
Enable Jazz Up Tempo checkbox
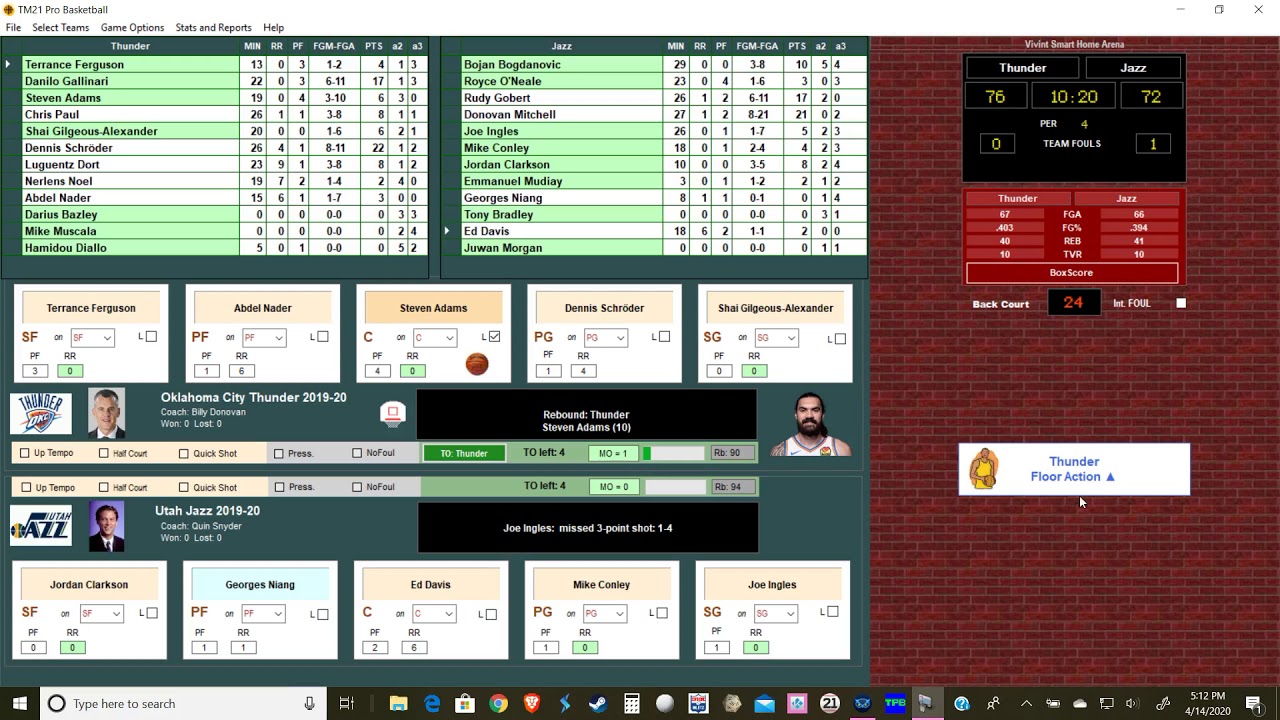pyautogui.click(x=25, y=488)
